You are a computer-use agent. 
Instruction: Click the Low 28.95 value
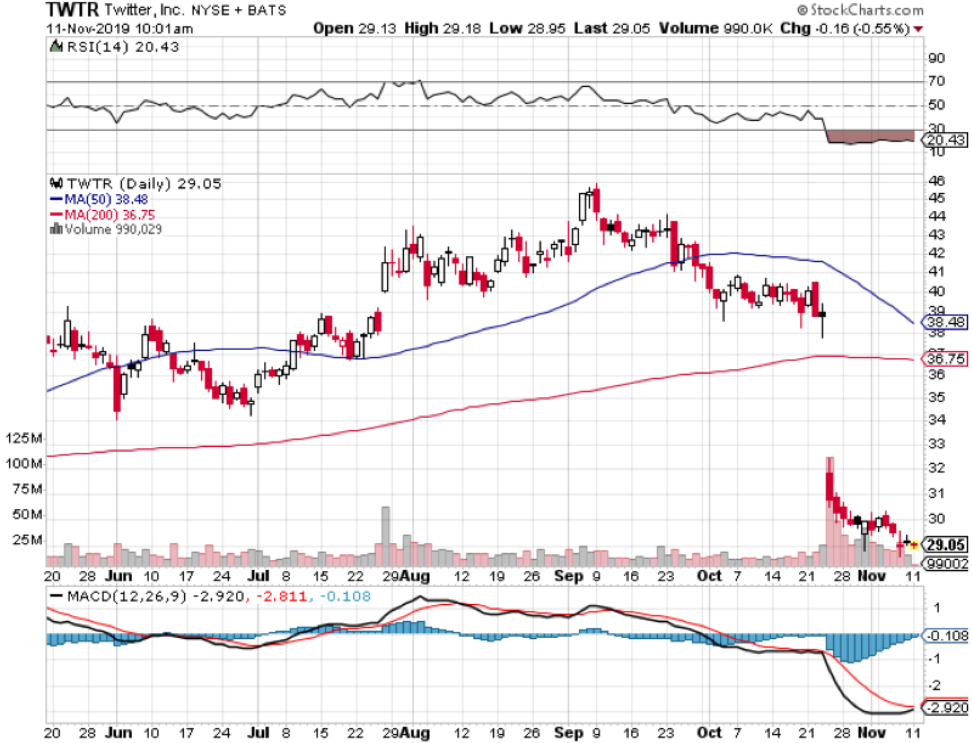point(527,29)
